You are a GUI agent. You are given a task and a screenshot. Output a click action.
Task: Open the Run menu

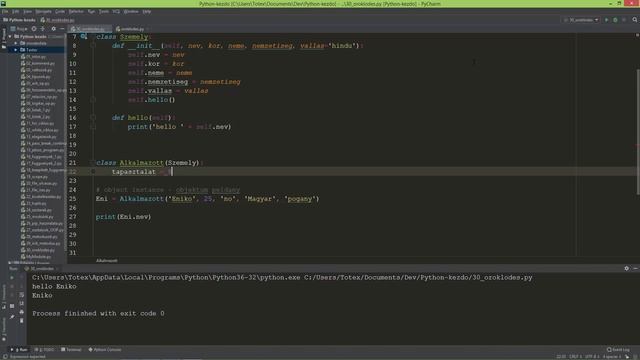pos(91,11)
